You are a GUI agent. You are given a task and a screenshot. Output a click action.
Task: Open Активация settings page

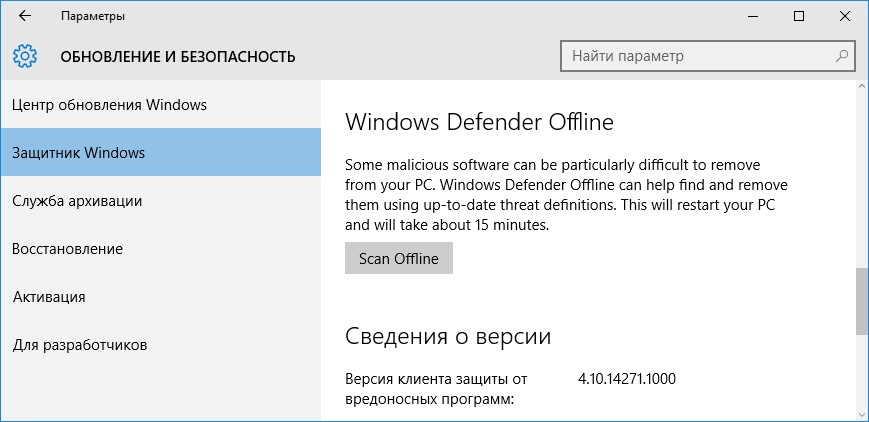tap(160, 297)
